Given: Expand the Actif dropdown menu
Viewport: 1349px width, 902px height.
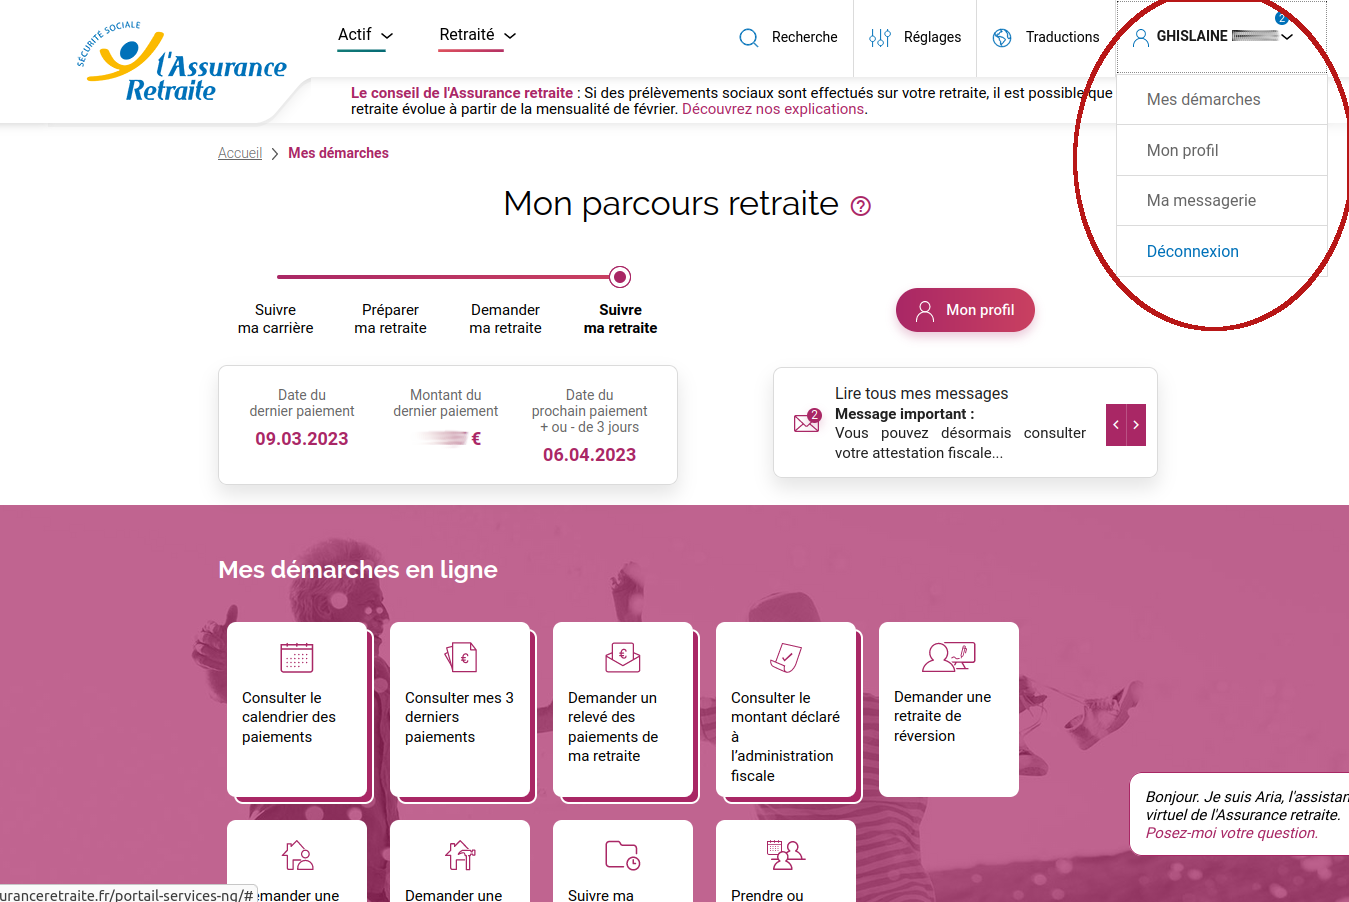Looking at the screenshot, I should point(365,35).
